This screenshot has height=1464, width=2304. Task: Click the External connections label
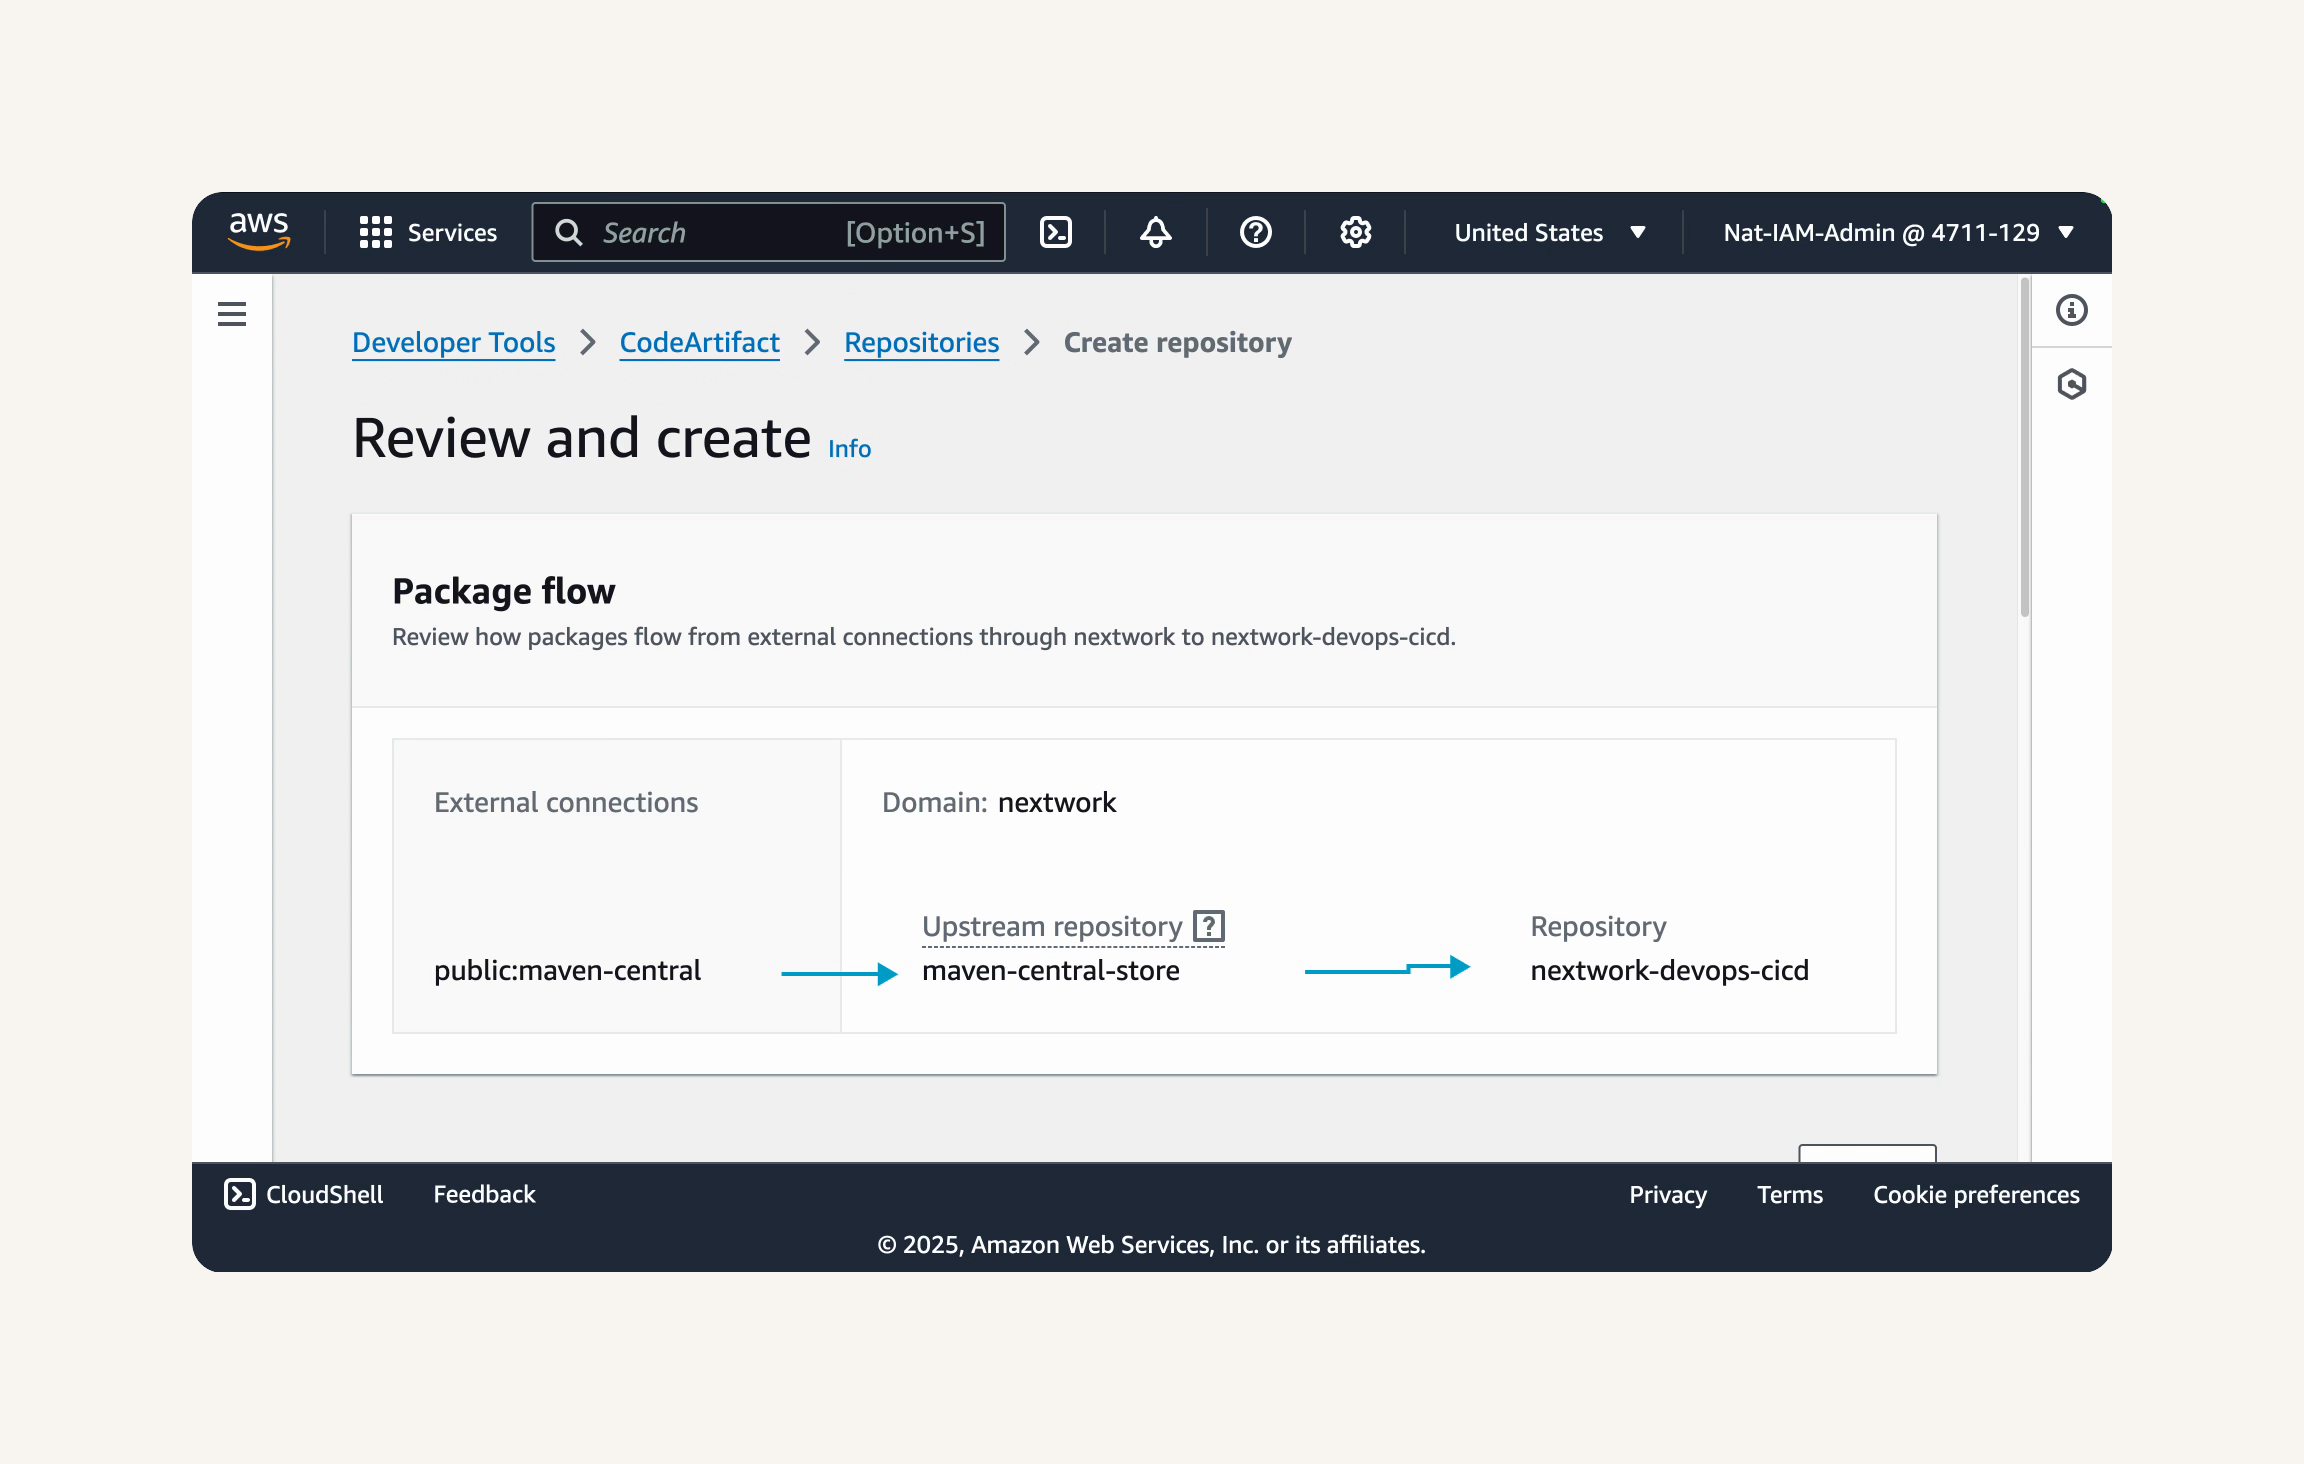(566, 802)
